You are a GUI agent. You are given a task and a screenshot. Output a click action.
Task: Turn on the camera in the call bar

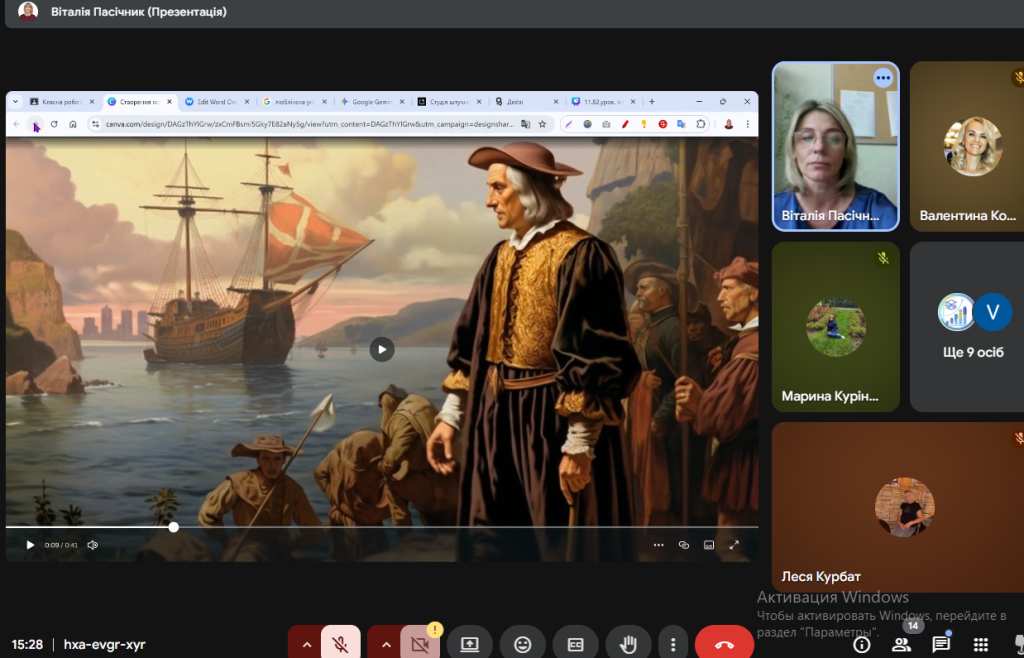pos(420,644)
